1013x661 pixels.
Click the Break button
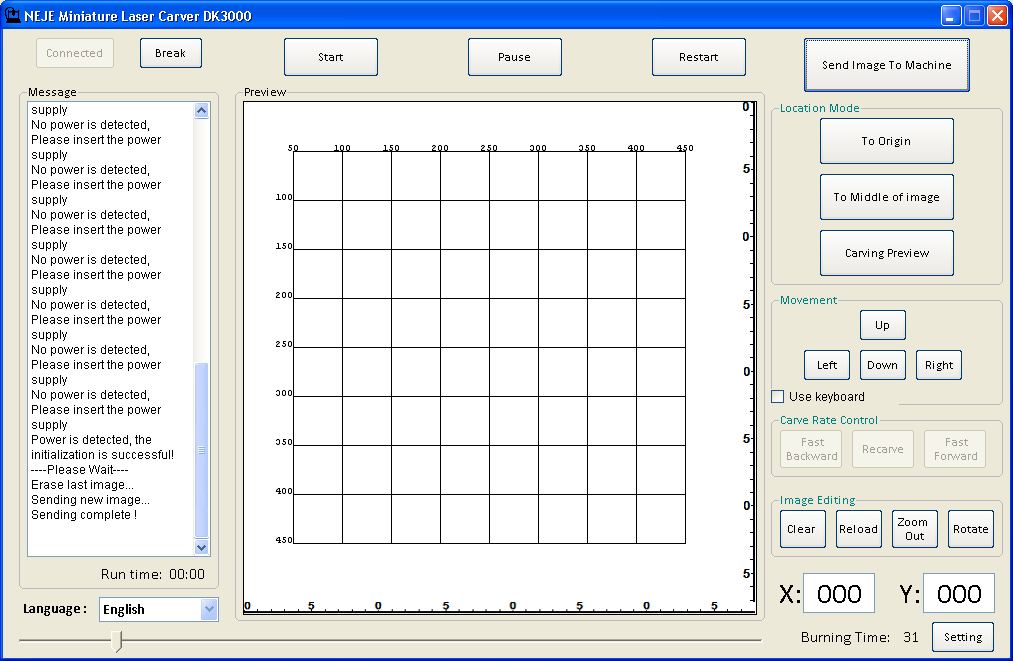click(171, 53)
